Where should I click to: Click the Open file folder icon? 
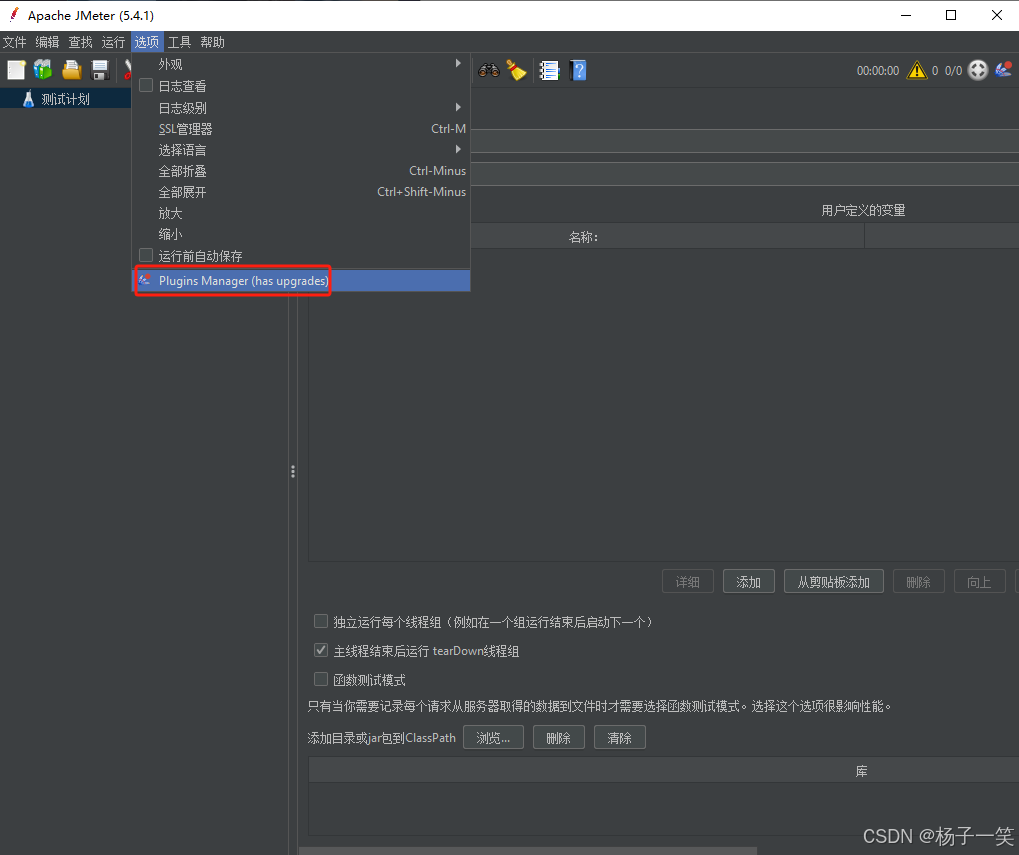(x=71, y=70)
